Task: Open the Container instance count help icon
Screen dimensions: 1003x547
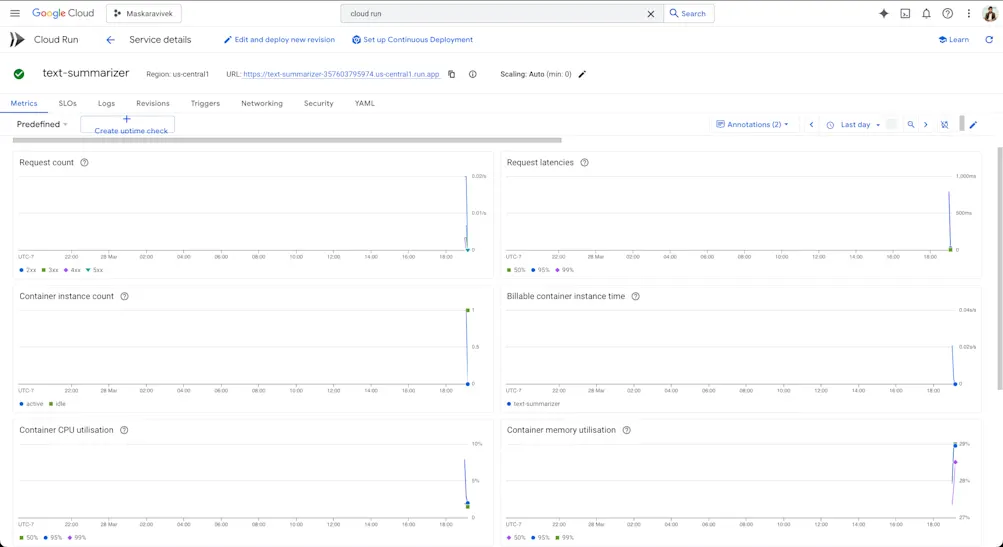Action: tap(124, 296)
